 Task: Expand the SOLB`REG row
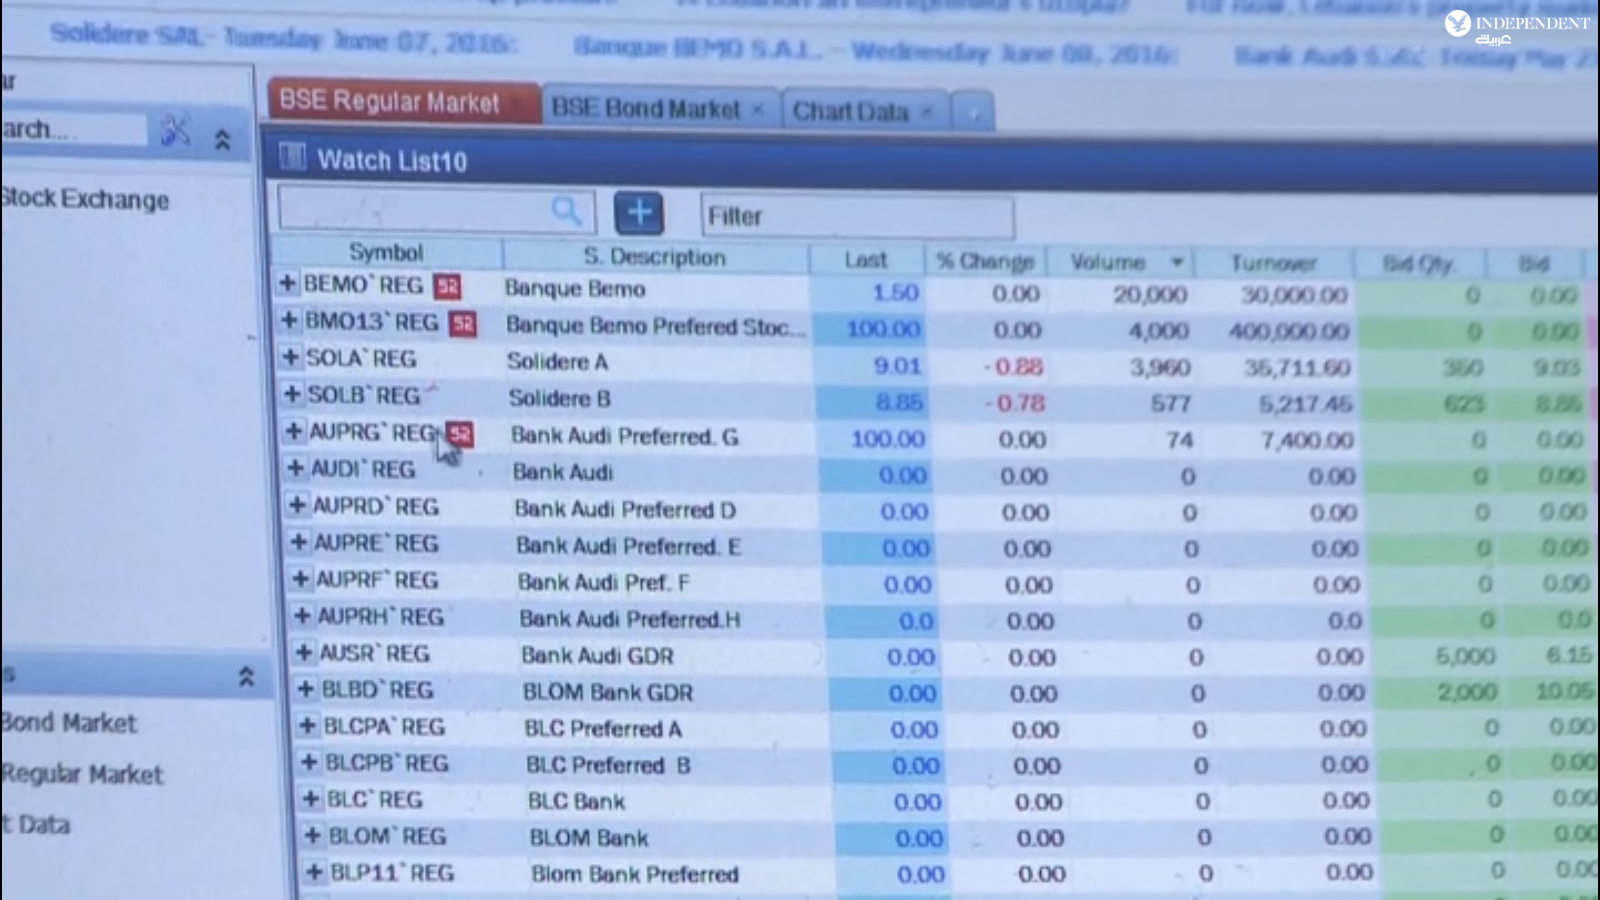[x=292, y=394]
